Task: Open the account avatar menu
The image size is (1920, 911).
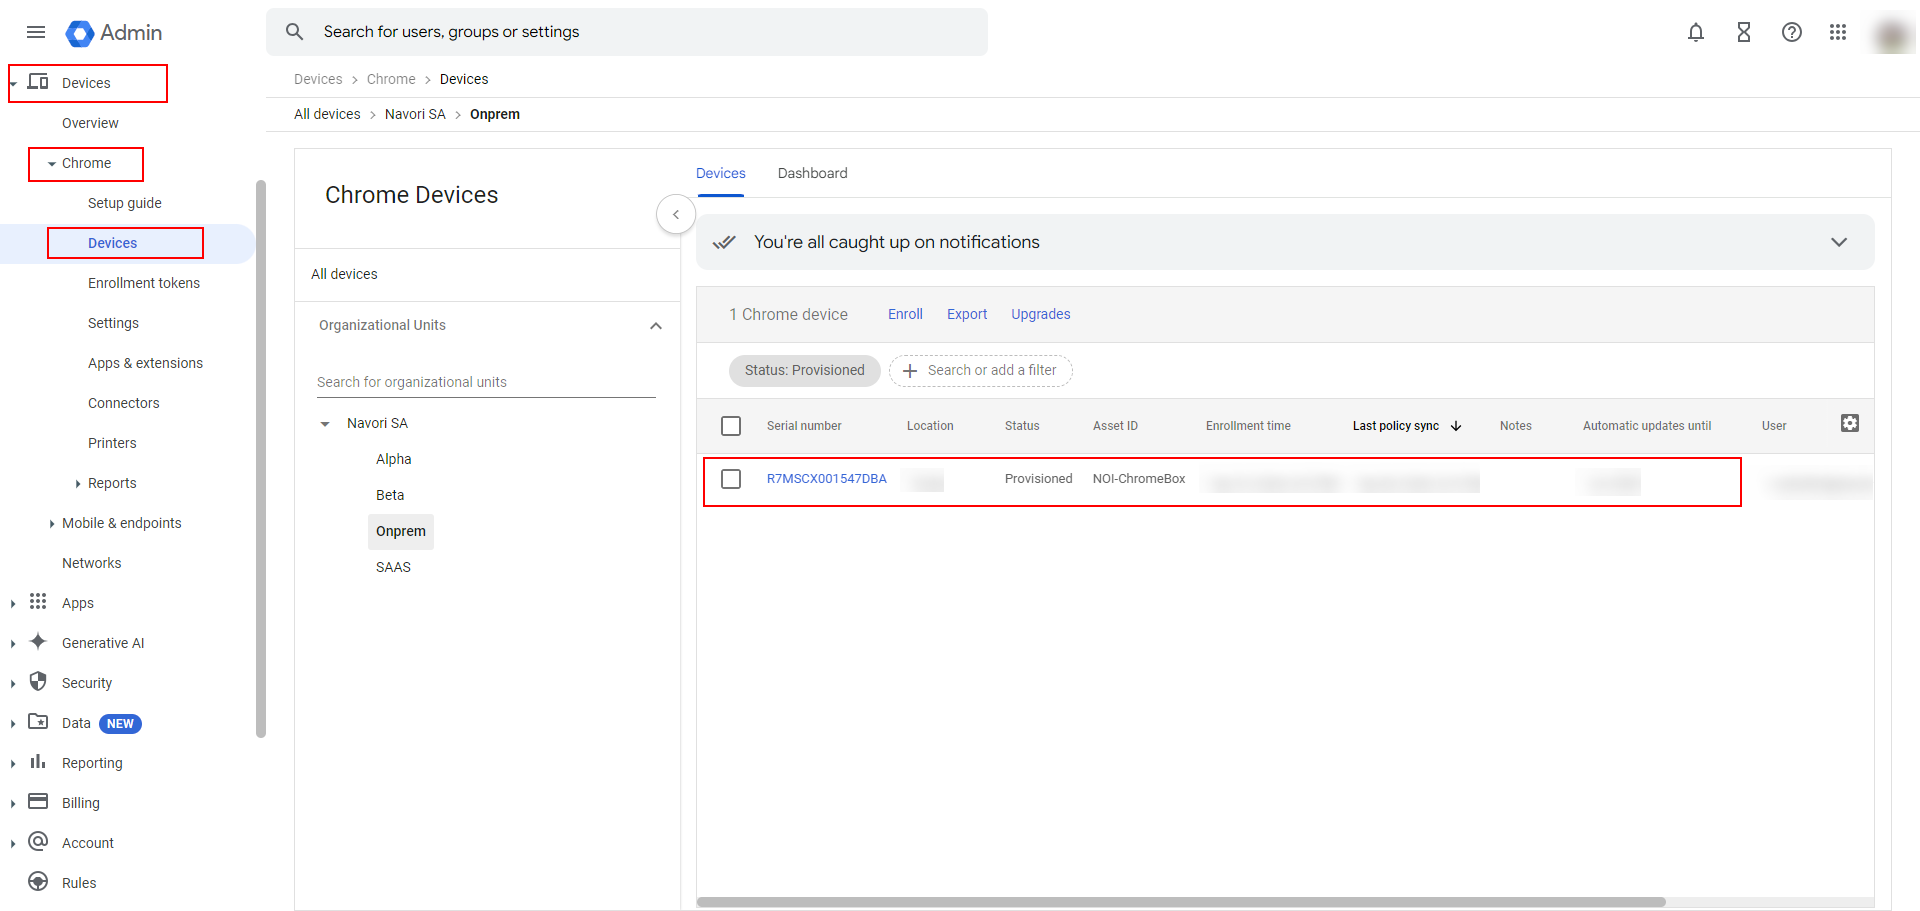Action: tap(1892, 35)
